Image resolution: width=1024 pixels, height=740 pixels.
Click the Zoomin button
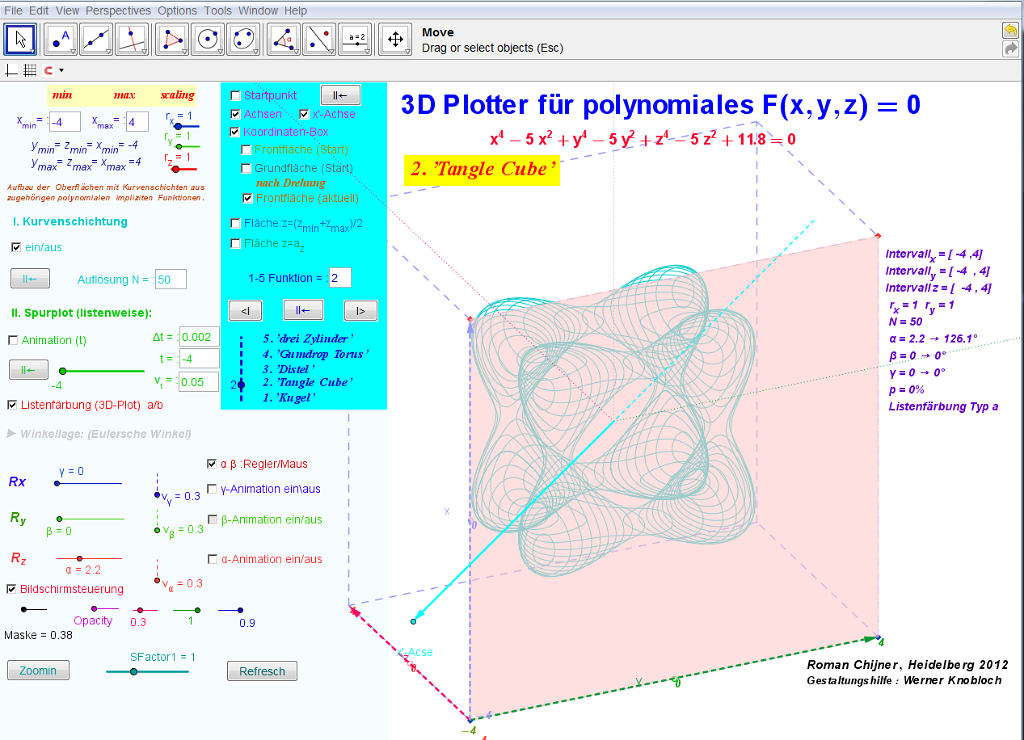(x=38, y=671)
